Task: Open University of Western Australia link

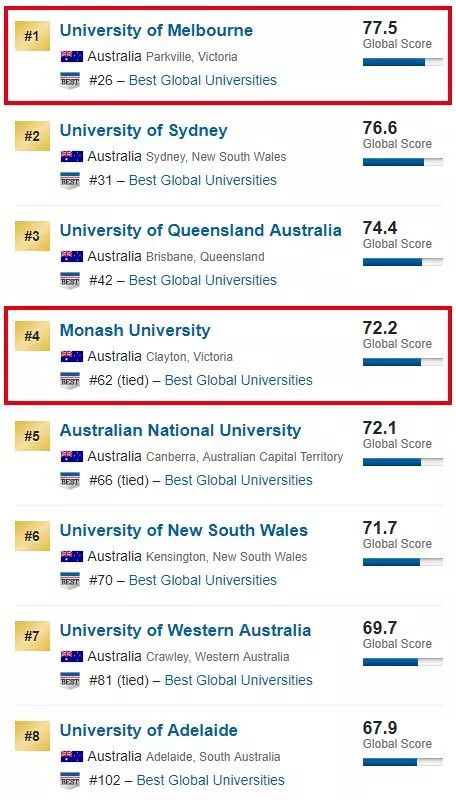Action: click(x=185, y=630)
